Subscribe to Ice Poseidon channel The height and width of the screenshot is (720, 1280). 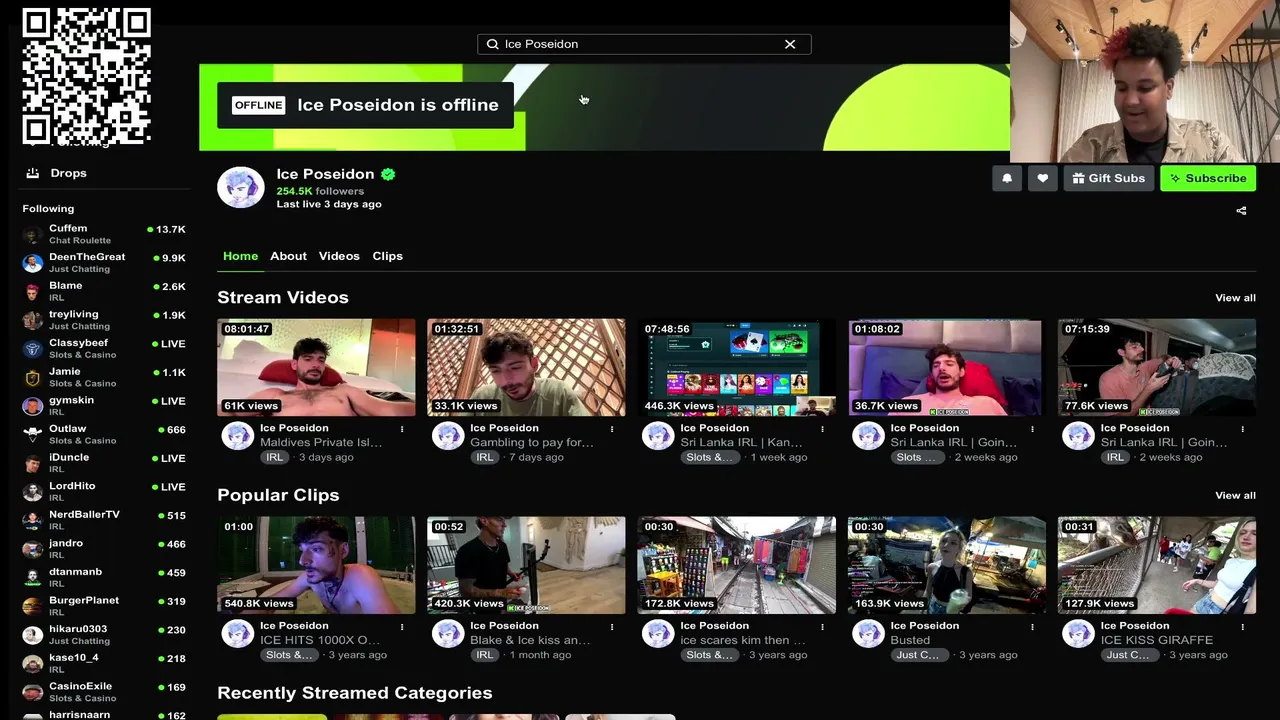click(x=1208, y=178)
